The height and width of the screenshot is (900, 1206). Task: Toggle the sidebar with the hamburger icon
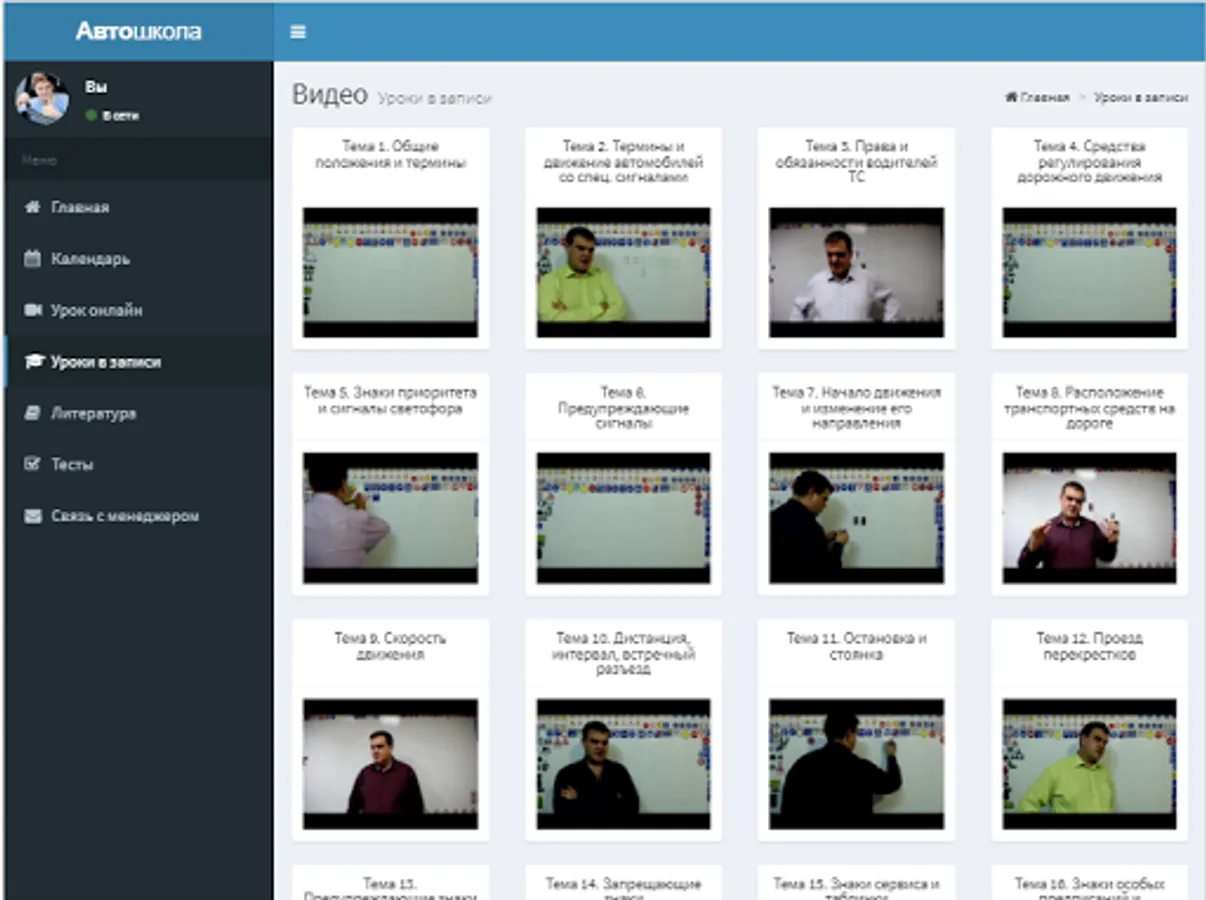(x=298, y=32)
